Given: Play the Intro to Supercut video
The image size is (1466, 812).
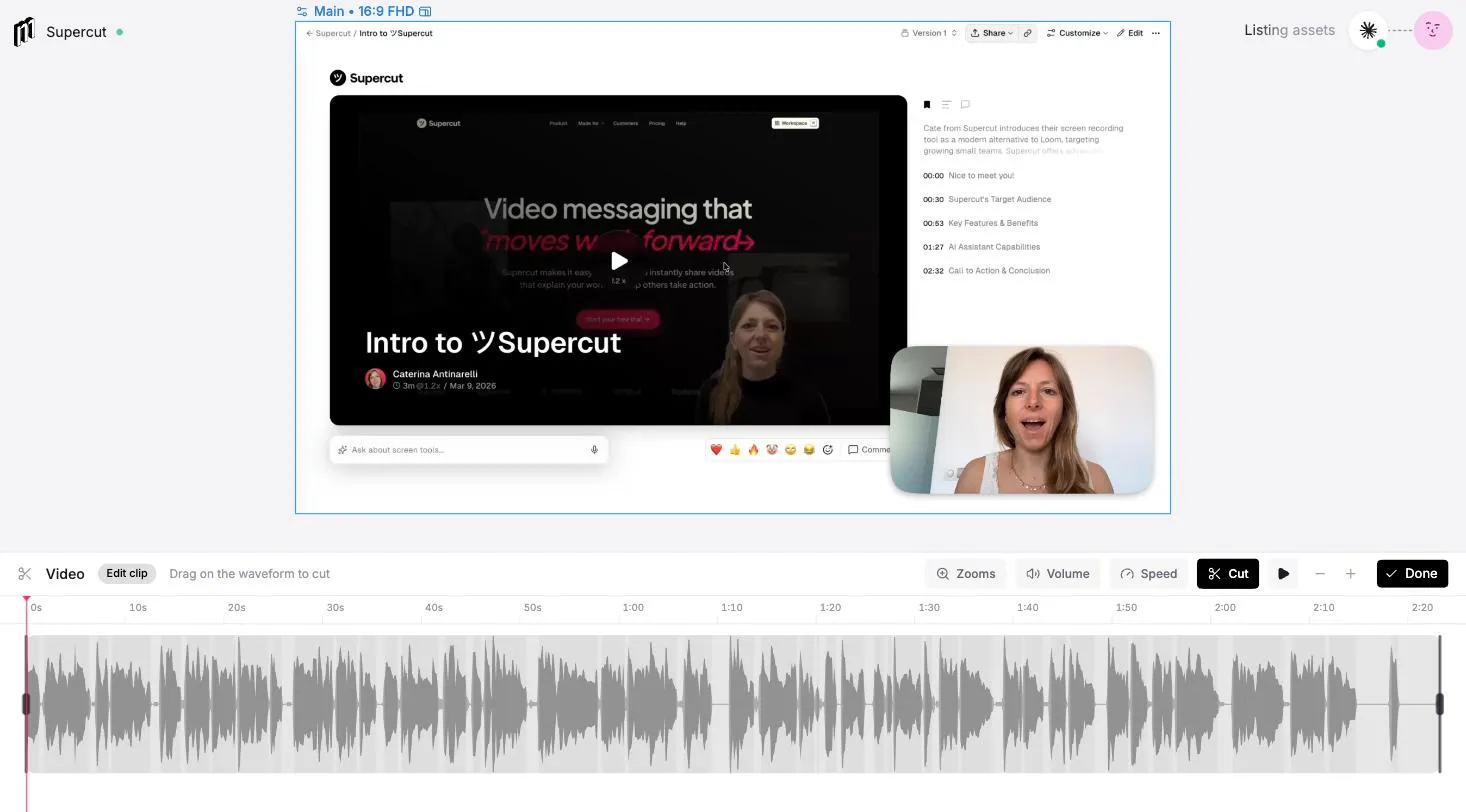Looking at the screenshot, I should [619, 261].
